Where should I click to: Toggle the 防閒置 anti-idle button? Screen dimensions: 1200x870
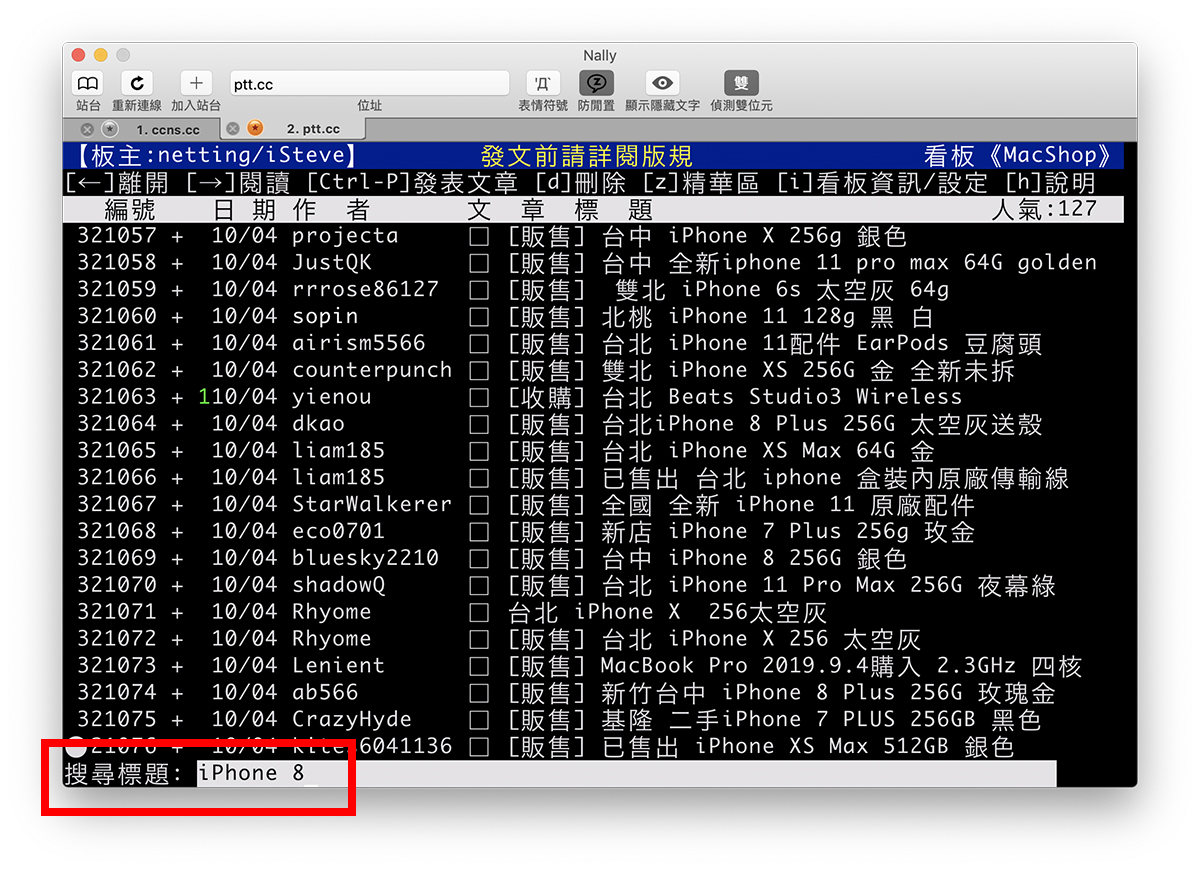coord(596,84)
